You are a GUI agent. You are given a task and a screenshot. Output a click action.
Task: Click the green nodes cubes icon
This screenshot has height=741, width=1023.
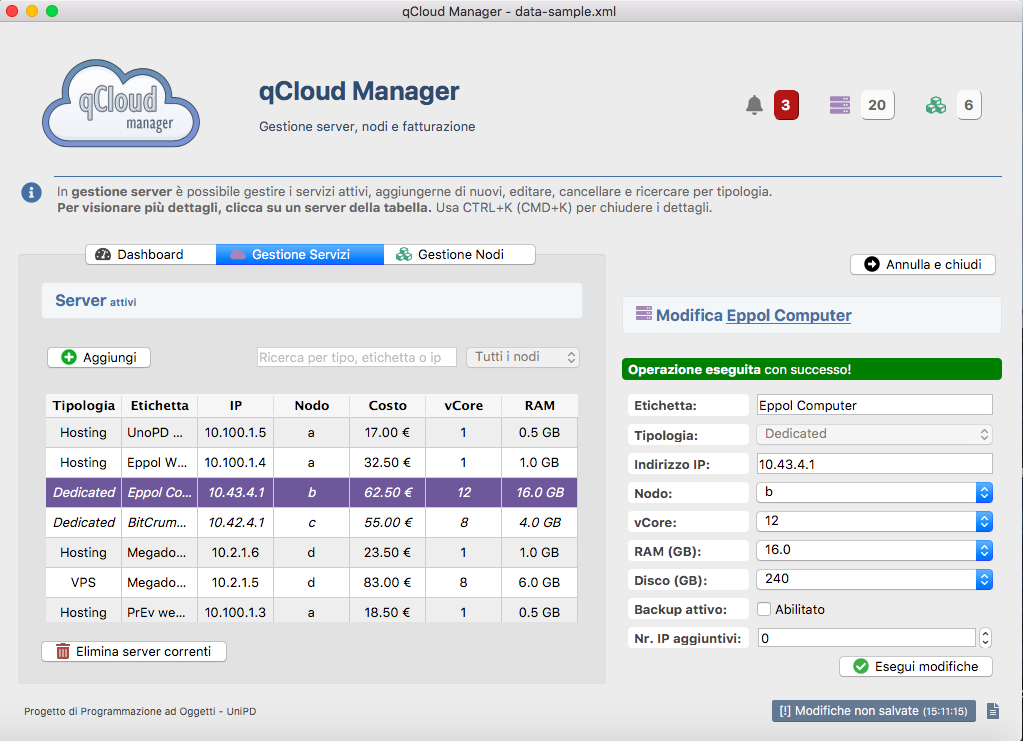click(936, 105)
